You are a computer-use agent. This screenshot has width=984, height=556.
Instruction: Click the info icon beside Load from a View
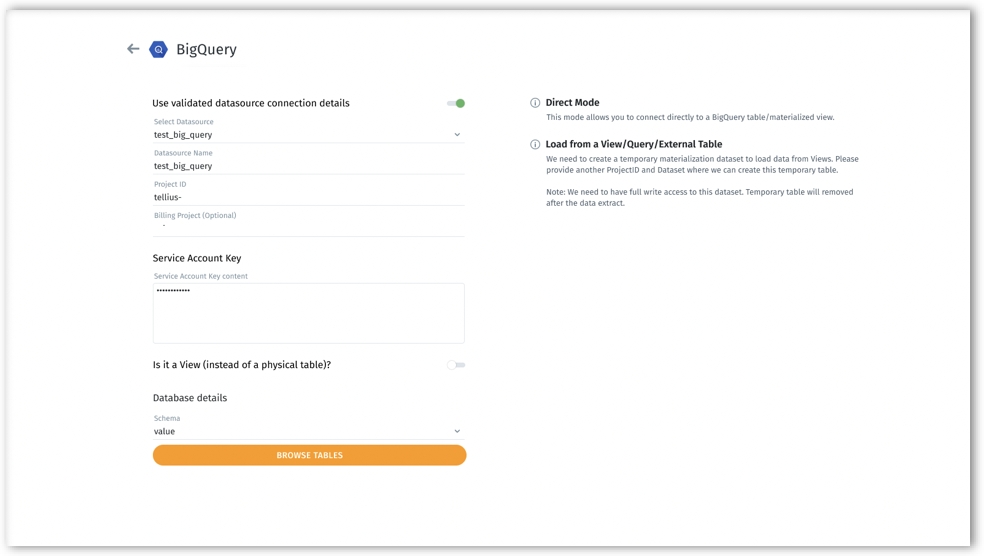(535, 145)
